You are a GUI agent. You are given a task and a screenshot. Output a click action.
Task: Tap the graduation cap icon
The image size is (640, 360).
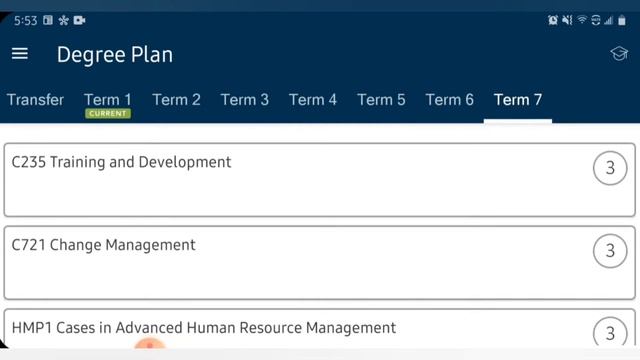pyautogui.click(x=619, y=53)
